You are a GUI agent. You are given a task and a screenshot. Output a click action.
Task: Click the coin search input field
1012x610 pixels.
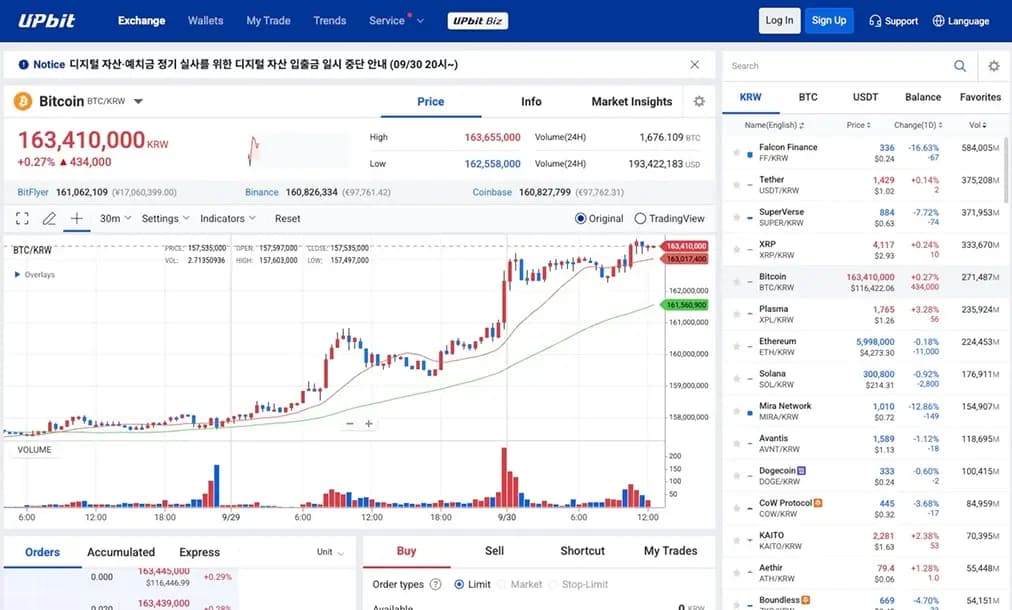[800, 65]
